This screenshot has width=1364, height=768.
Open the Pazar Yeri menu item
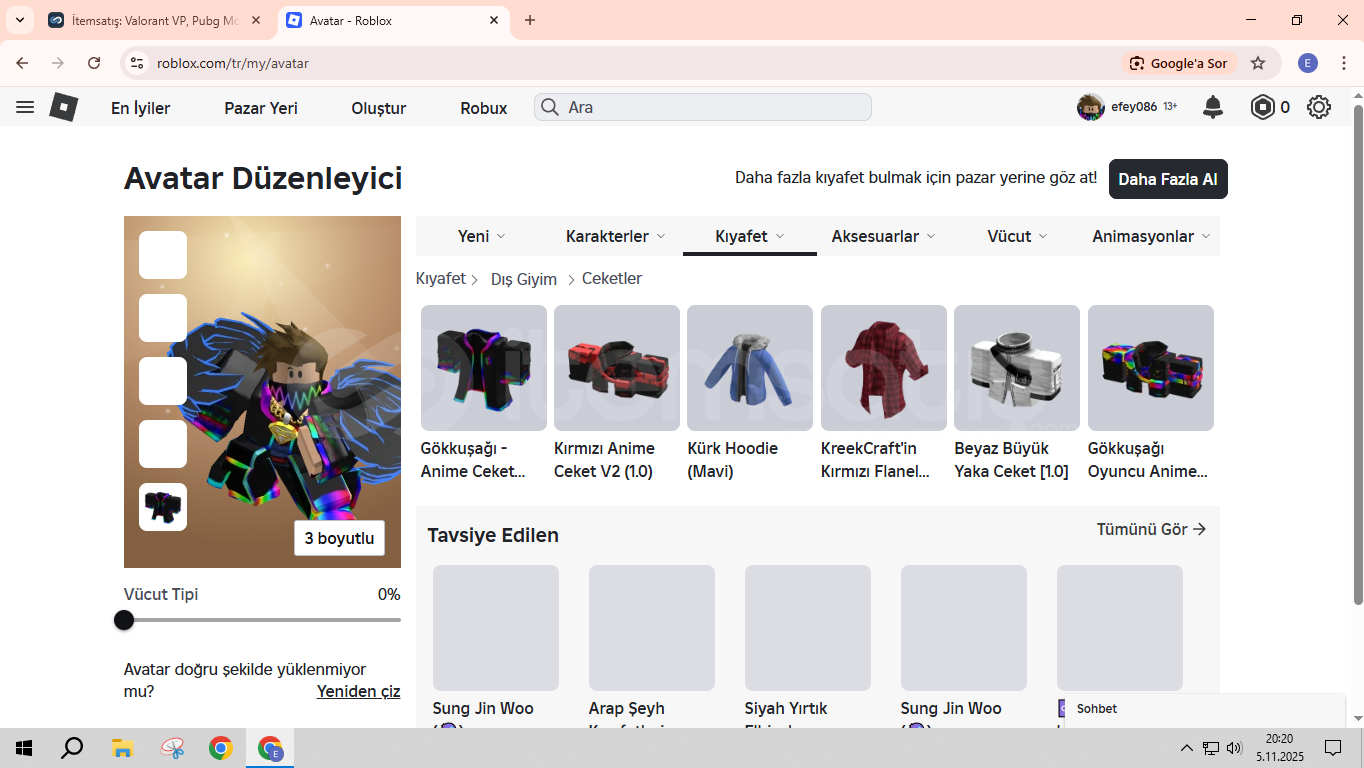261,108
